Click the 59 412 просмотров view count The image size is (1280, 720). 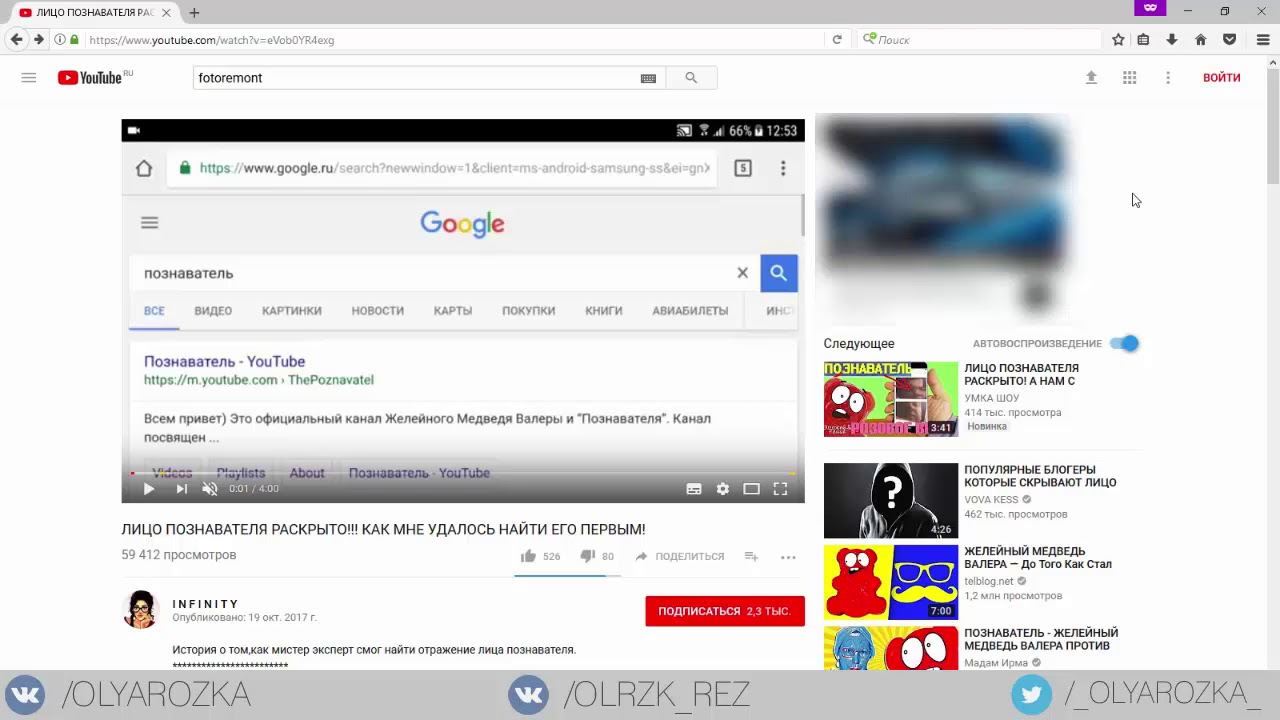(179, 555)
